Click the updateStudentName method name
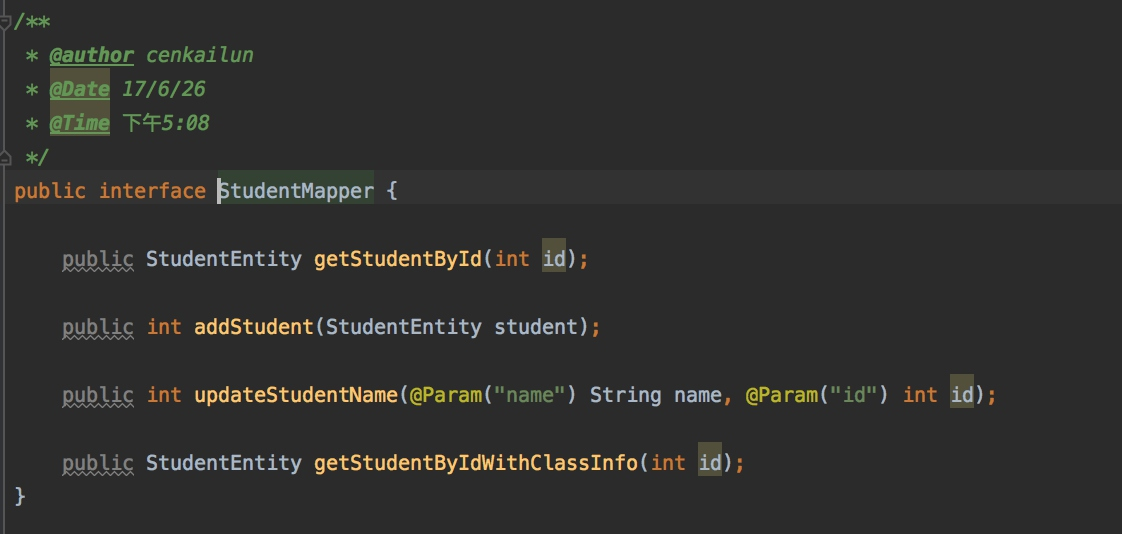Image resolution: width=1122 pixels, height=534 pixels. [296, 395]
